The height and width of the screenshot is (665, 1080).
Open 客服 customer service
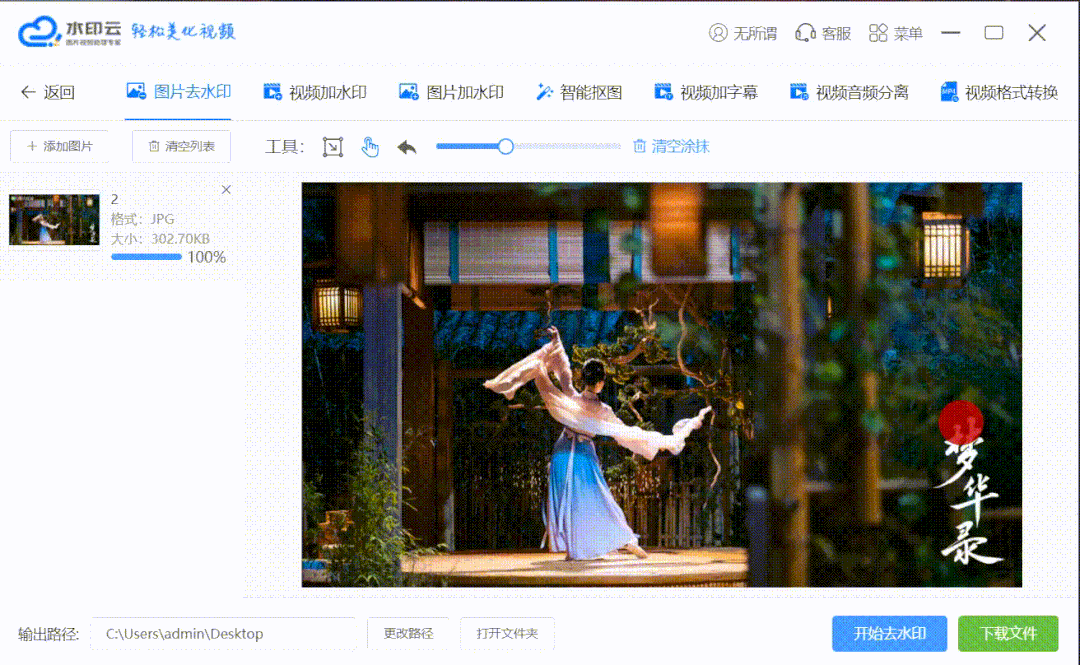click(823, 33)
